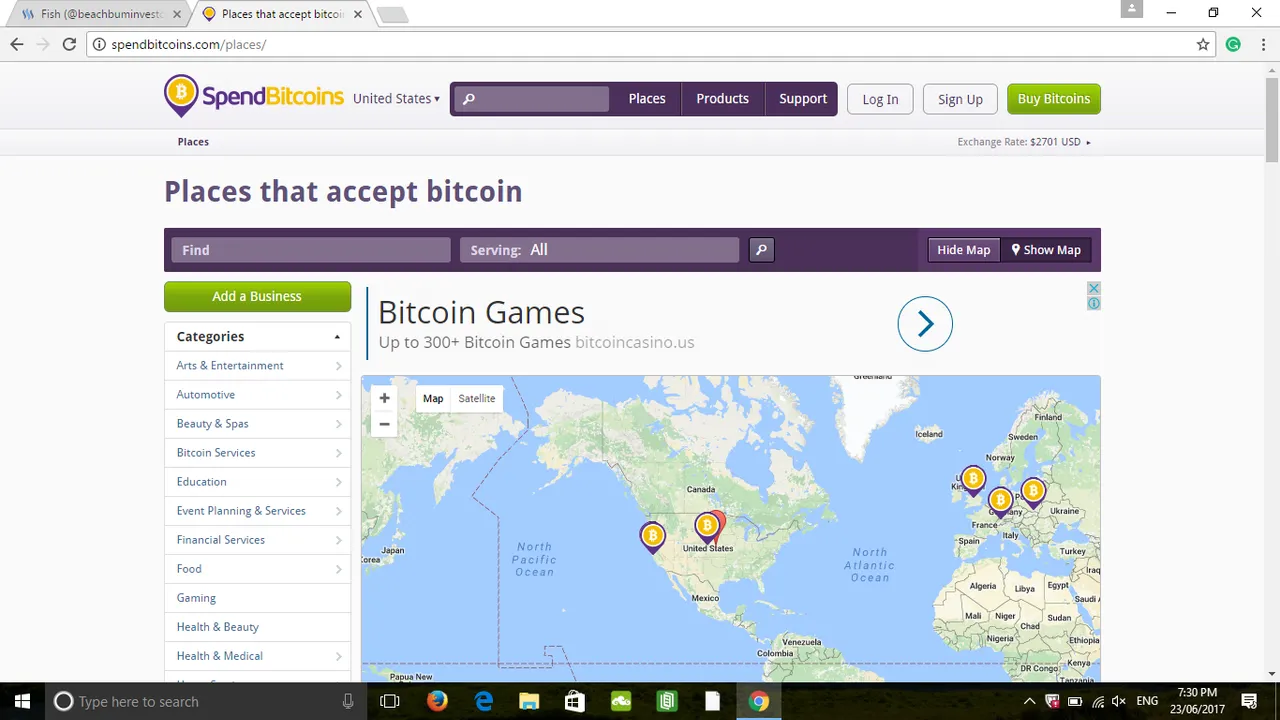
Task: Click the Buy Bitcoins button
Action: [x=1054, y=98]
